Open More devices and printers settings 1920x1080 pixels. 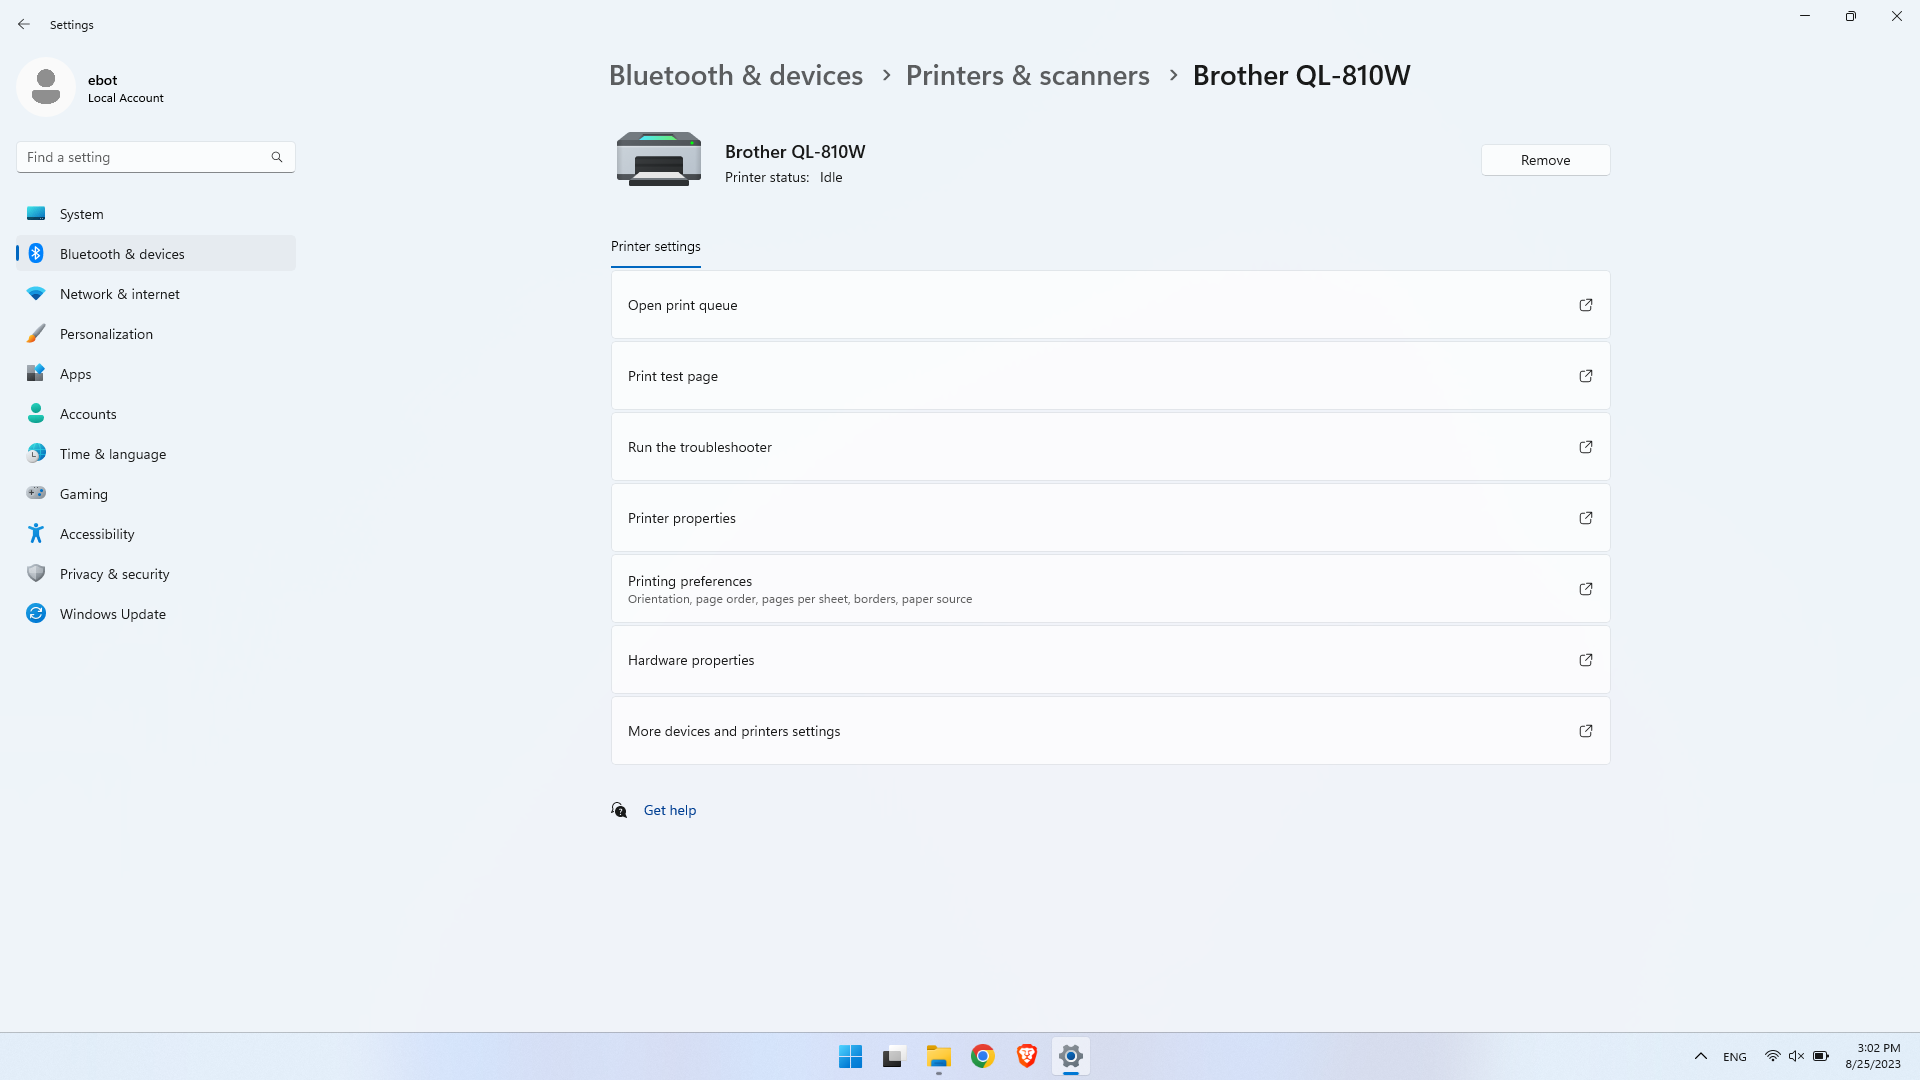[1110, 731]
